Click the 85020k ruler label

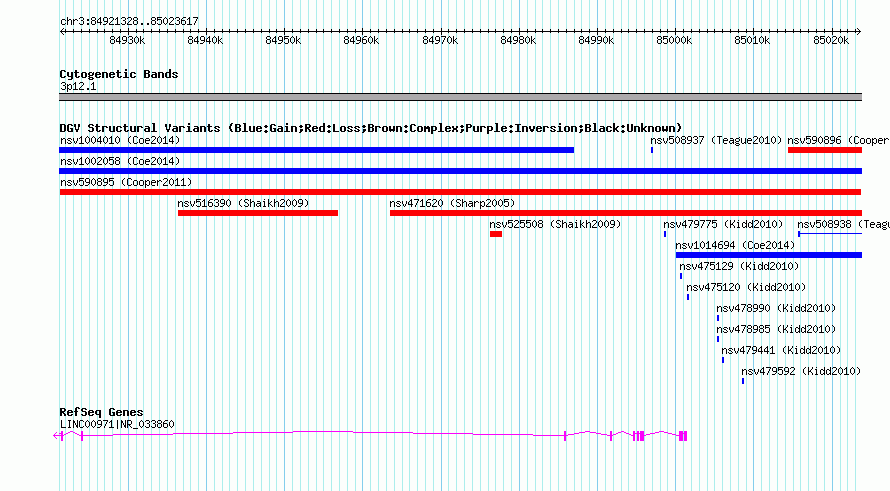pos(831,40)
